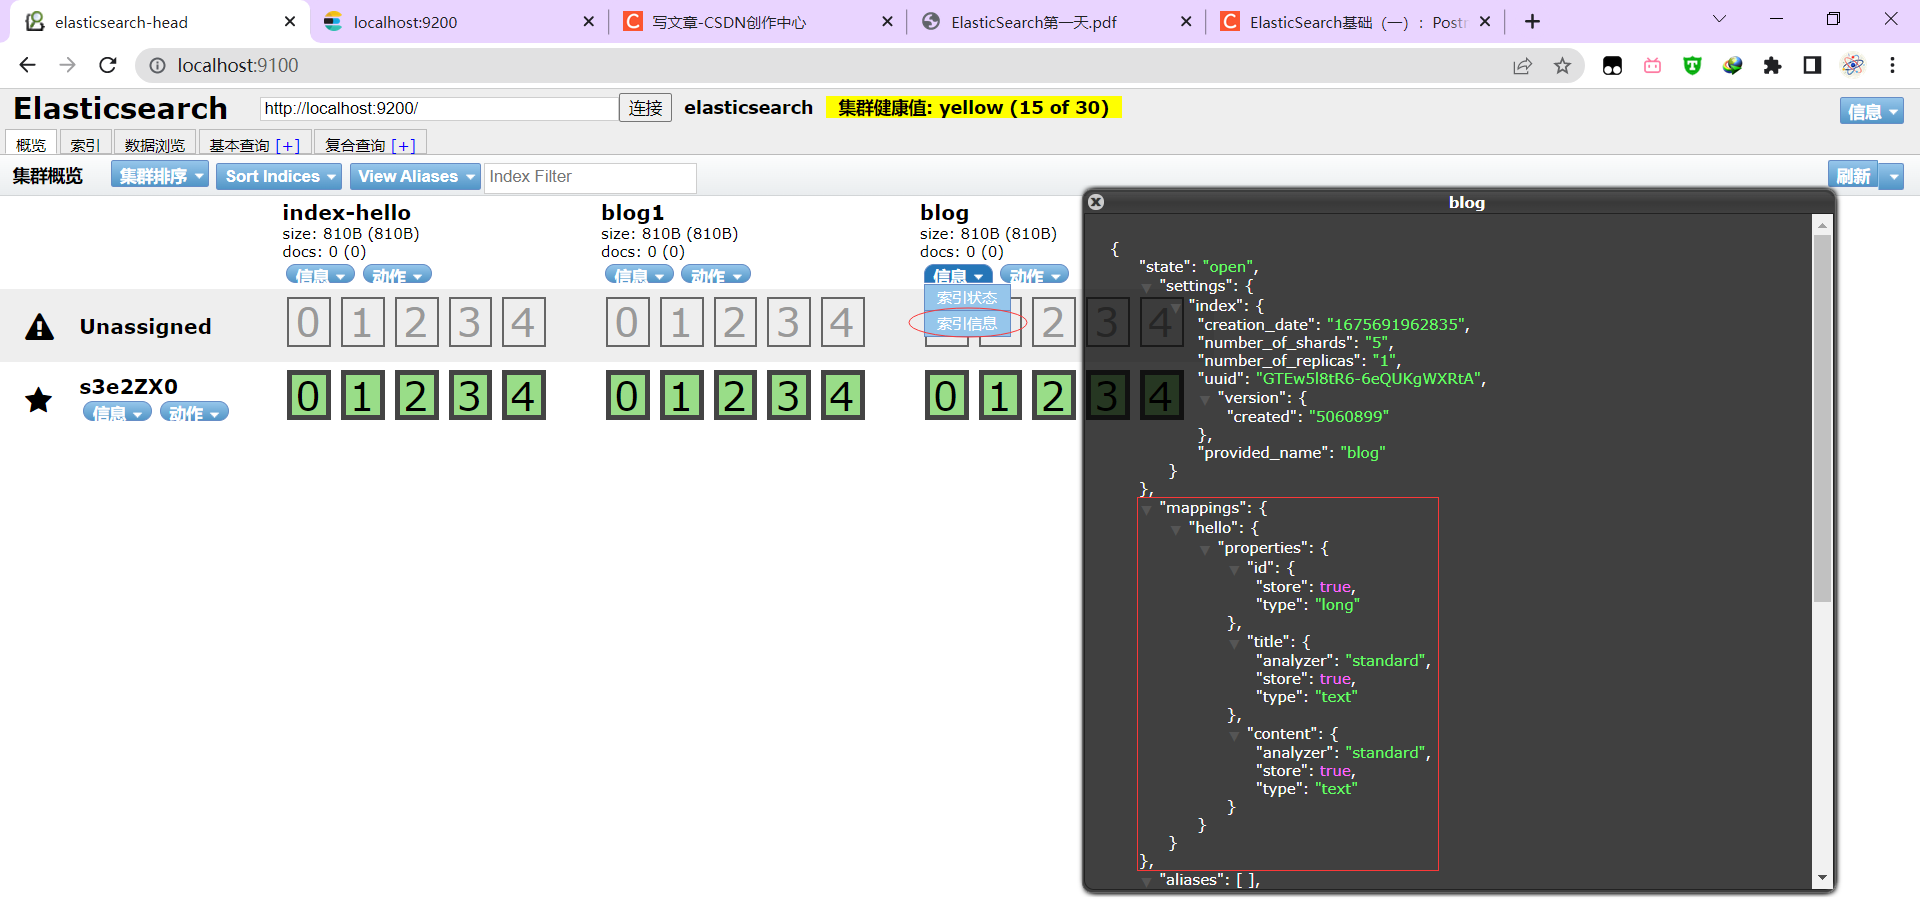Open 动作 dropdown under blog index
Image resolution: width=1920 pixels, height=908 pixels.
click(1034, 274)
